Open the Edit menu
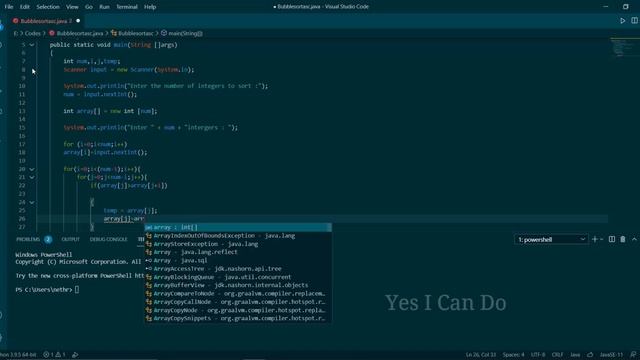Screen dimensions: 640x360 point(25,7)
